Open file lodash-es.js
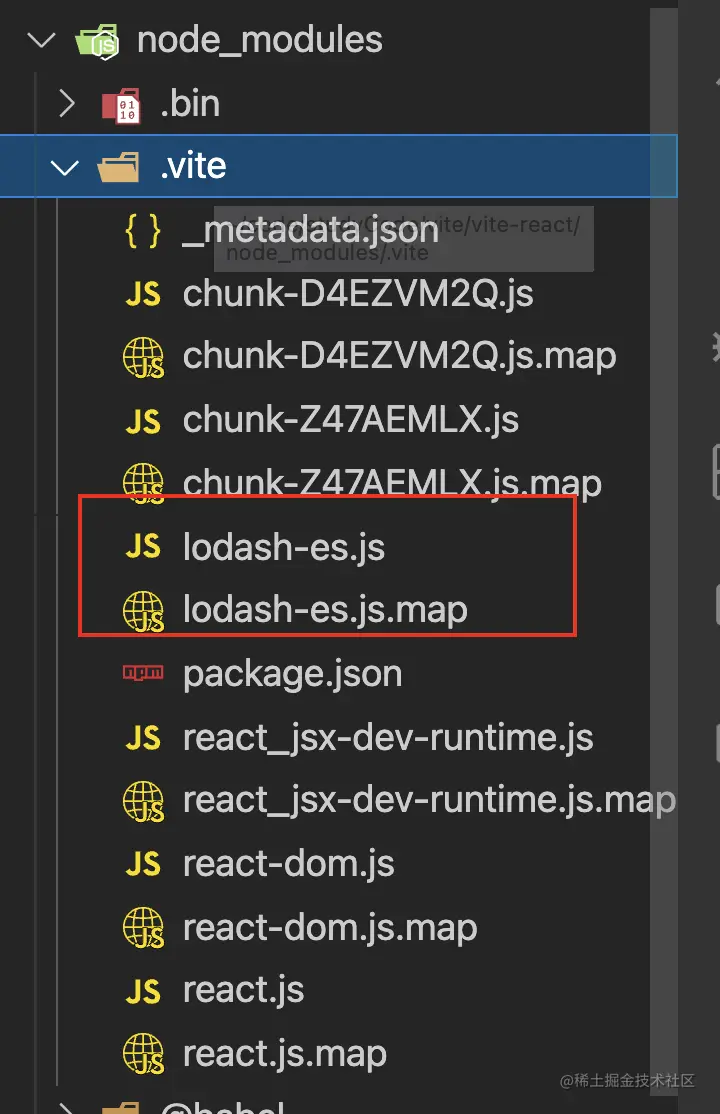Viewport: 720px width, 1114px height. click(284, 547)
